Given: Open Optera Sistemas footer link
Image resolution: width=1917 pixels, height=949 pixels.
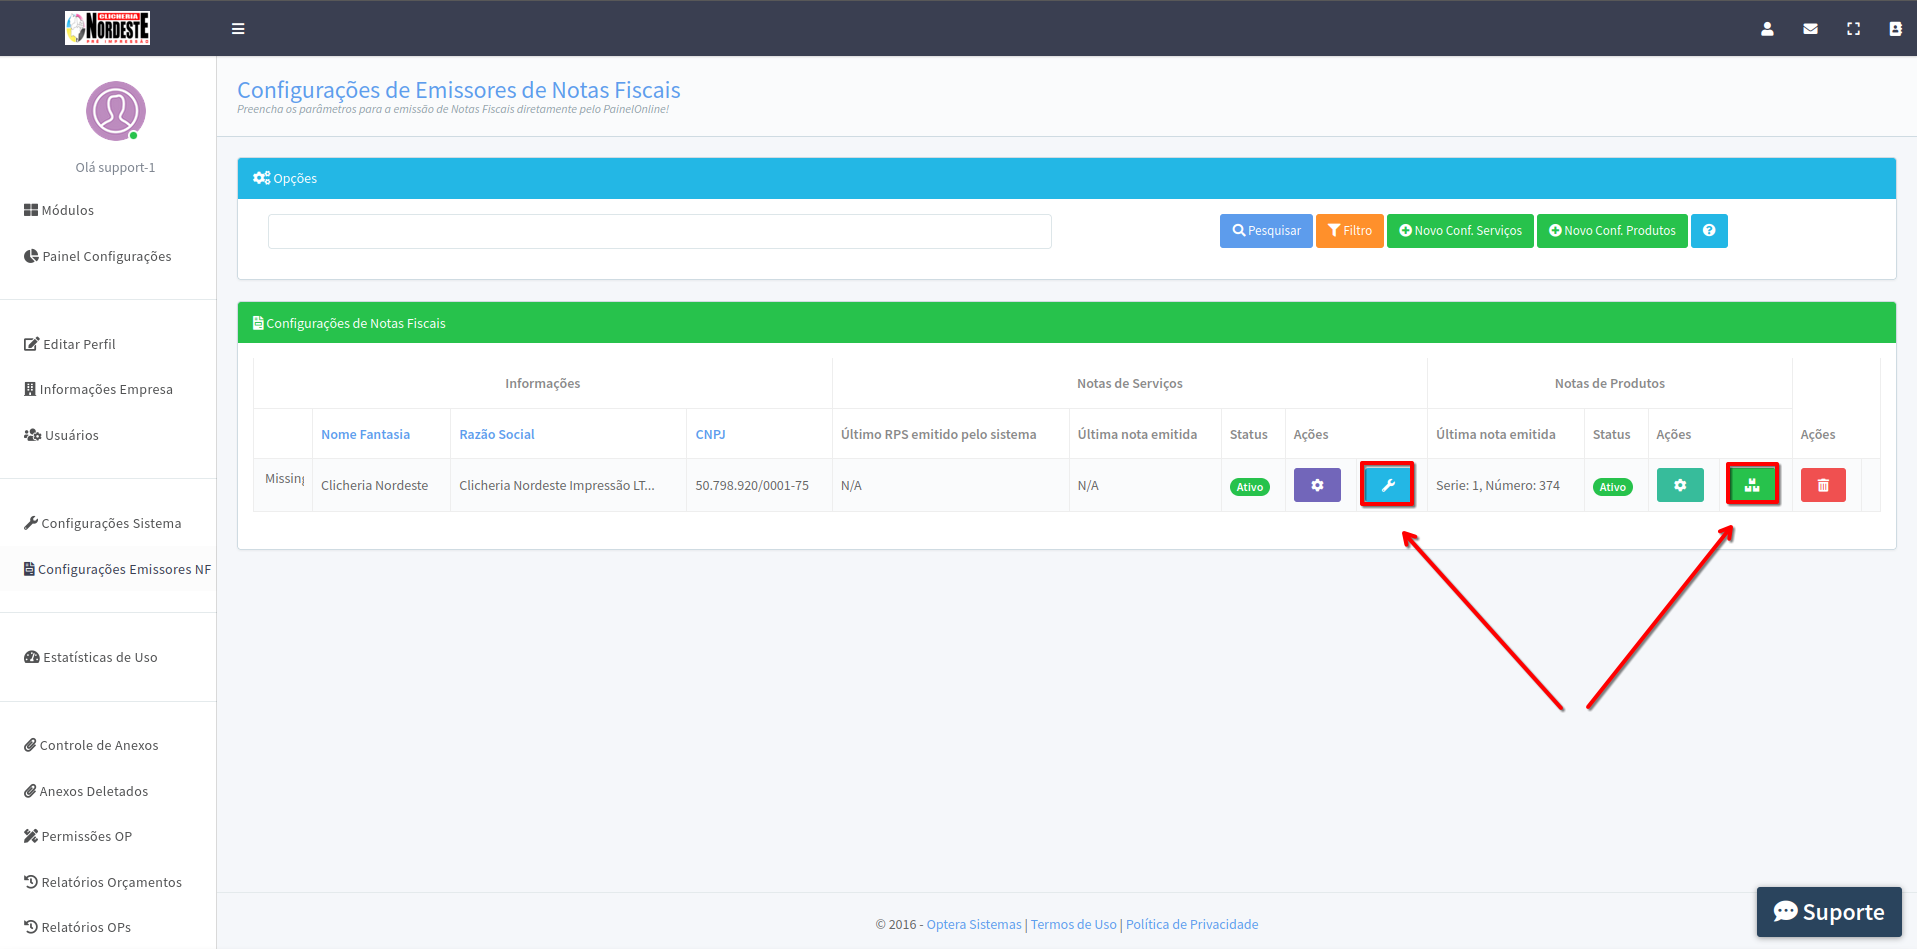Looking at the screenshot, I should click(x=974, y=924).
